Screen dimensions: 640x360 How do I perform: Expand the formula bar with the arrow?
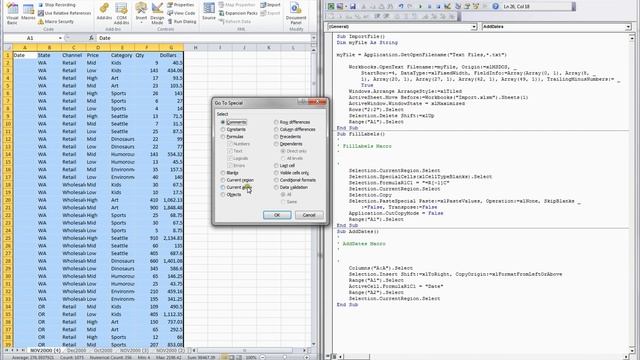[313, 38]
